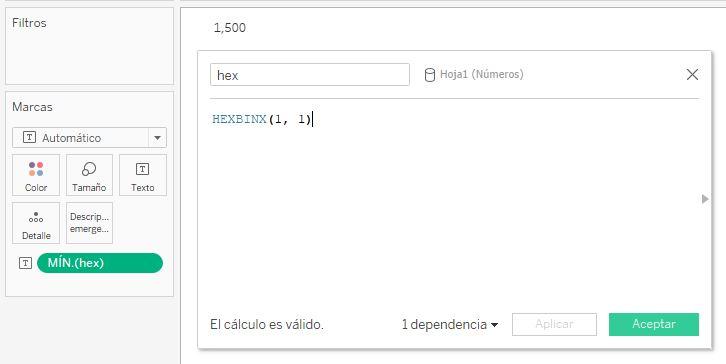The image size is (726, 364).
Task: Click the 'El cálculo es válido.' status text
Action: (267, 325)
